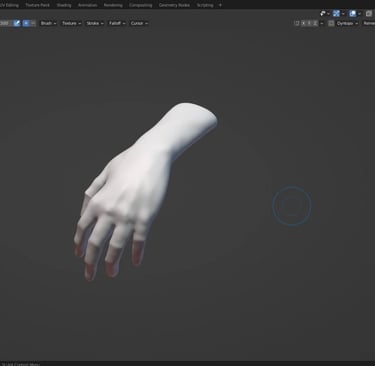Set brush direction to Add

pyautogui.click(x=26, y=23)
